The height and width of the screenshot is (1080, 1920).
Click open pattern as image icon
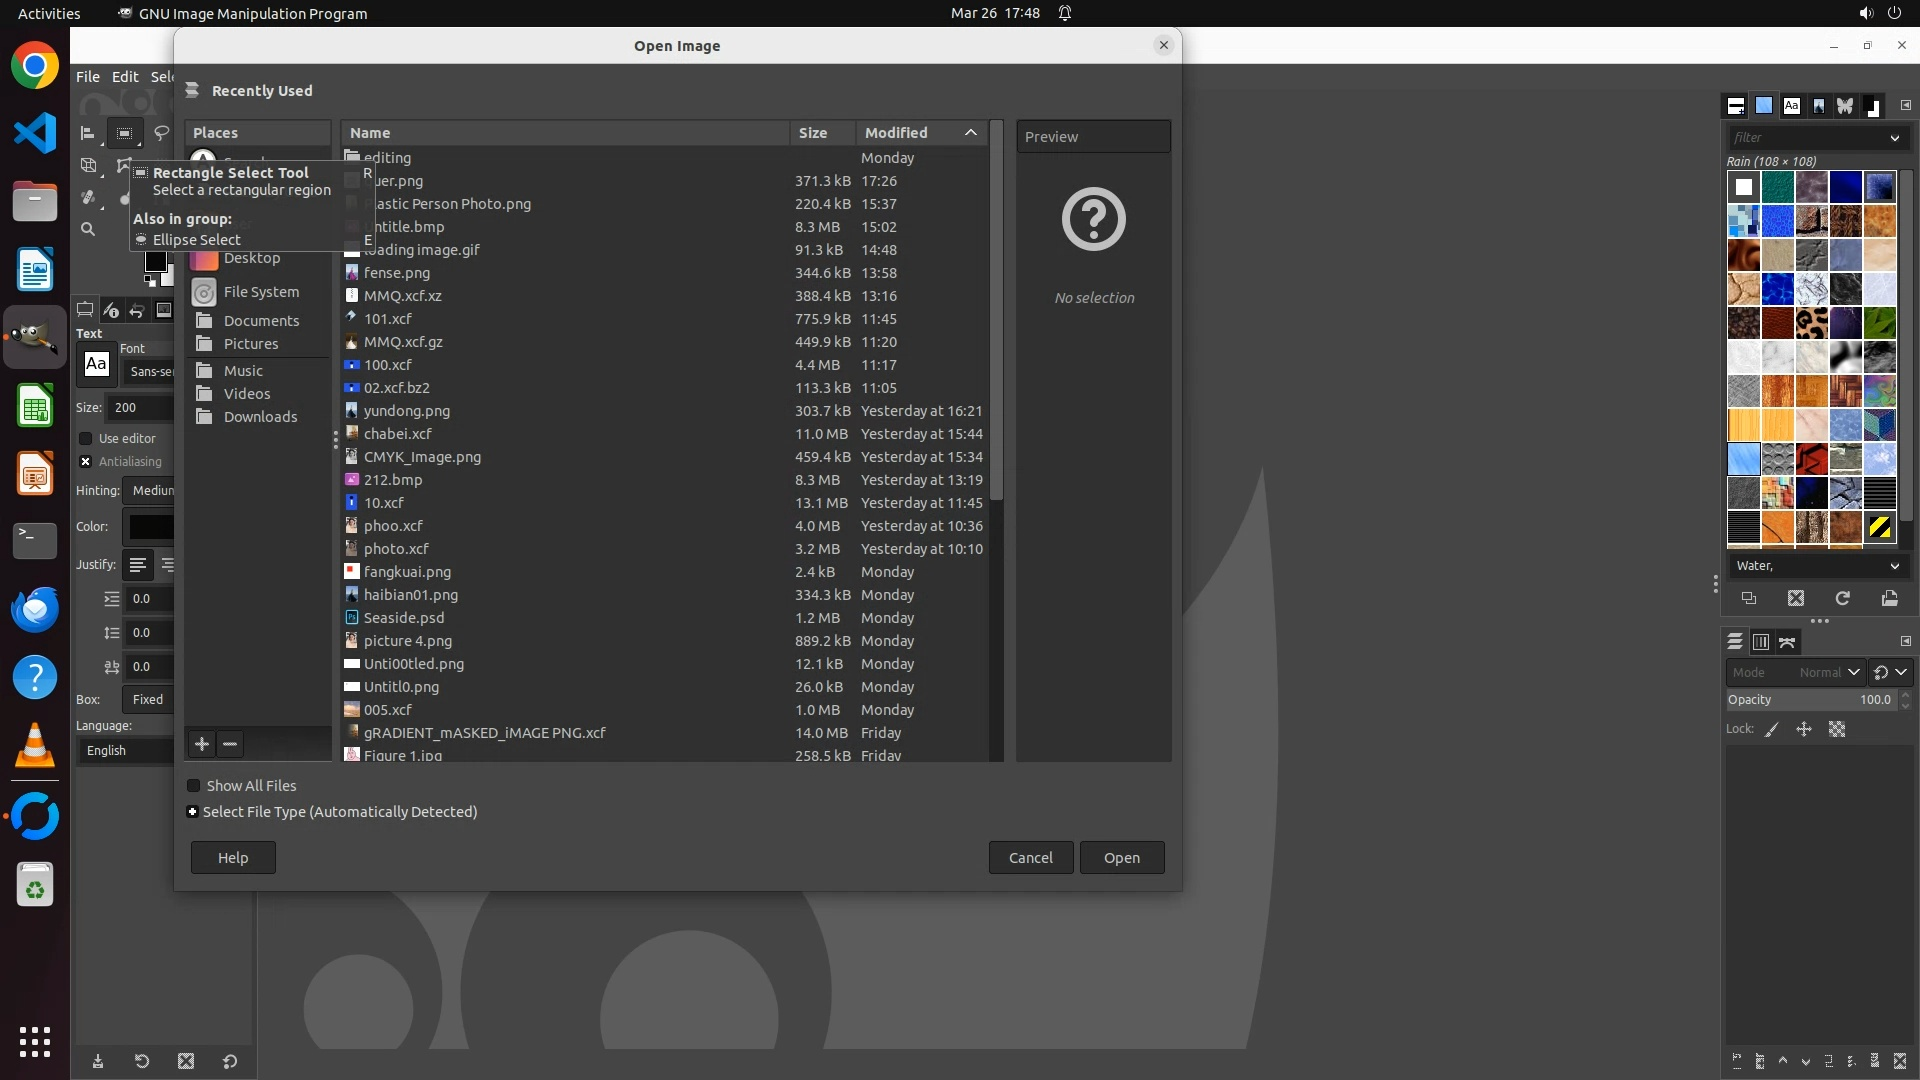(x=1889, y=598)
